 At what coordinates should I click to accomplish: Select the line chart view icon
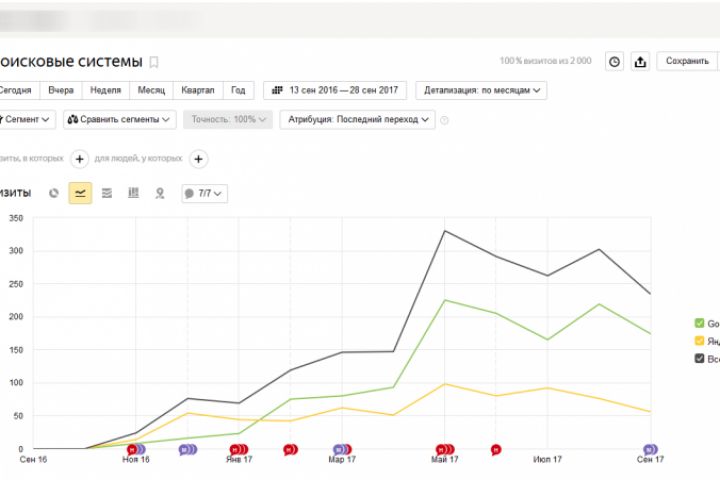click(x=80, y=193)
